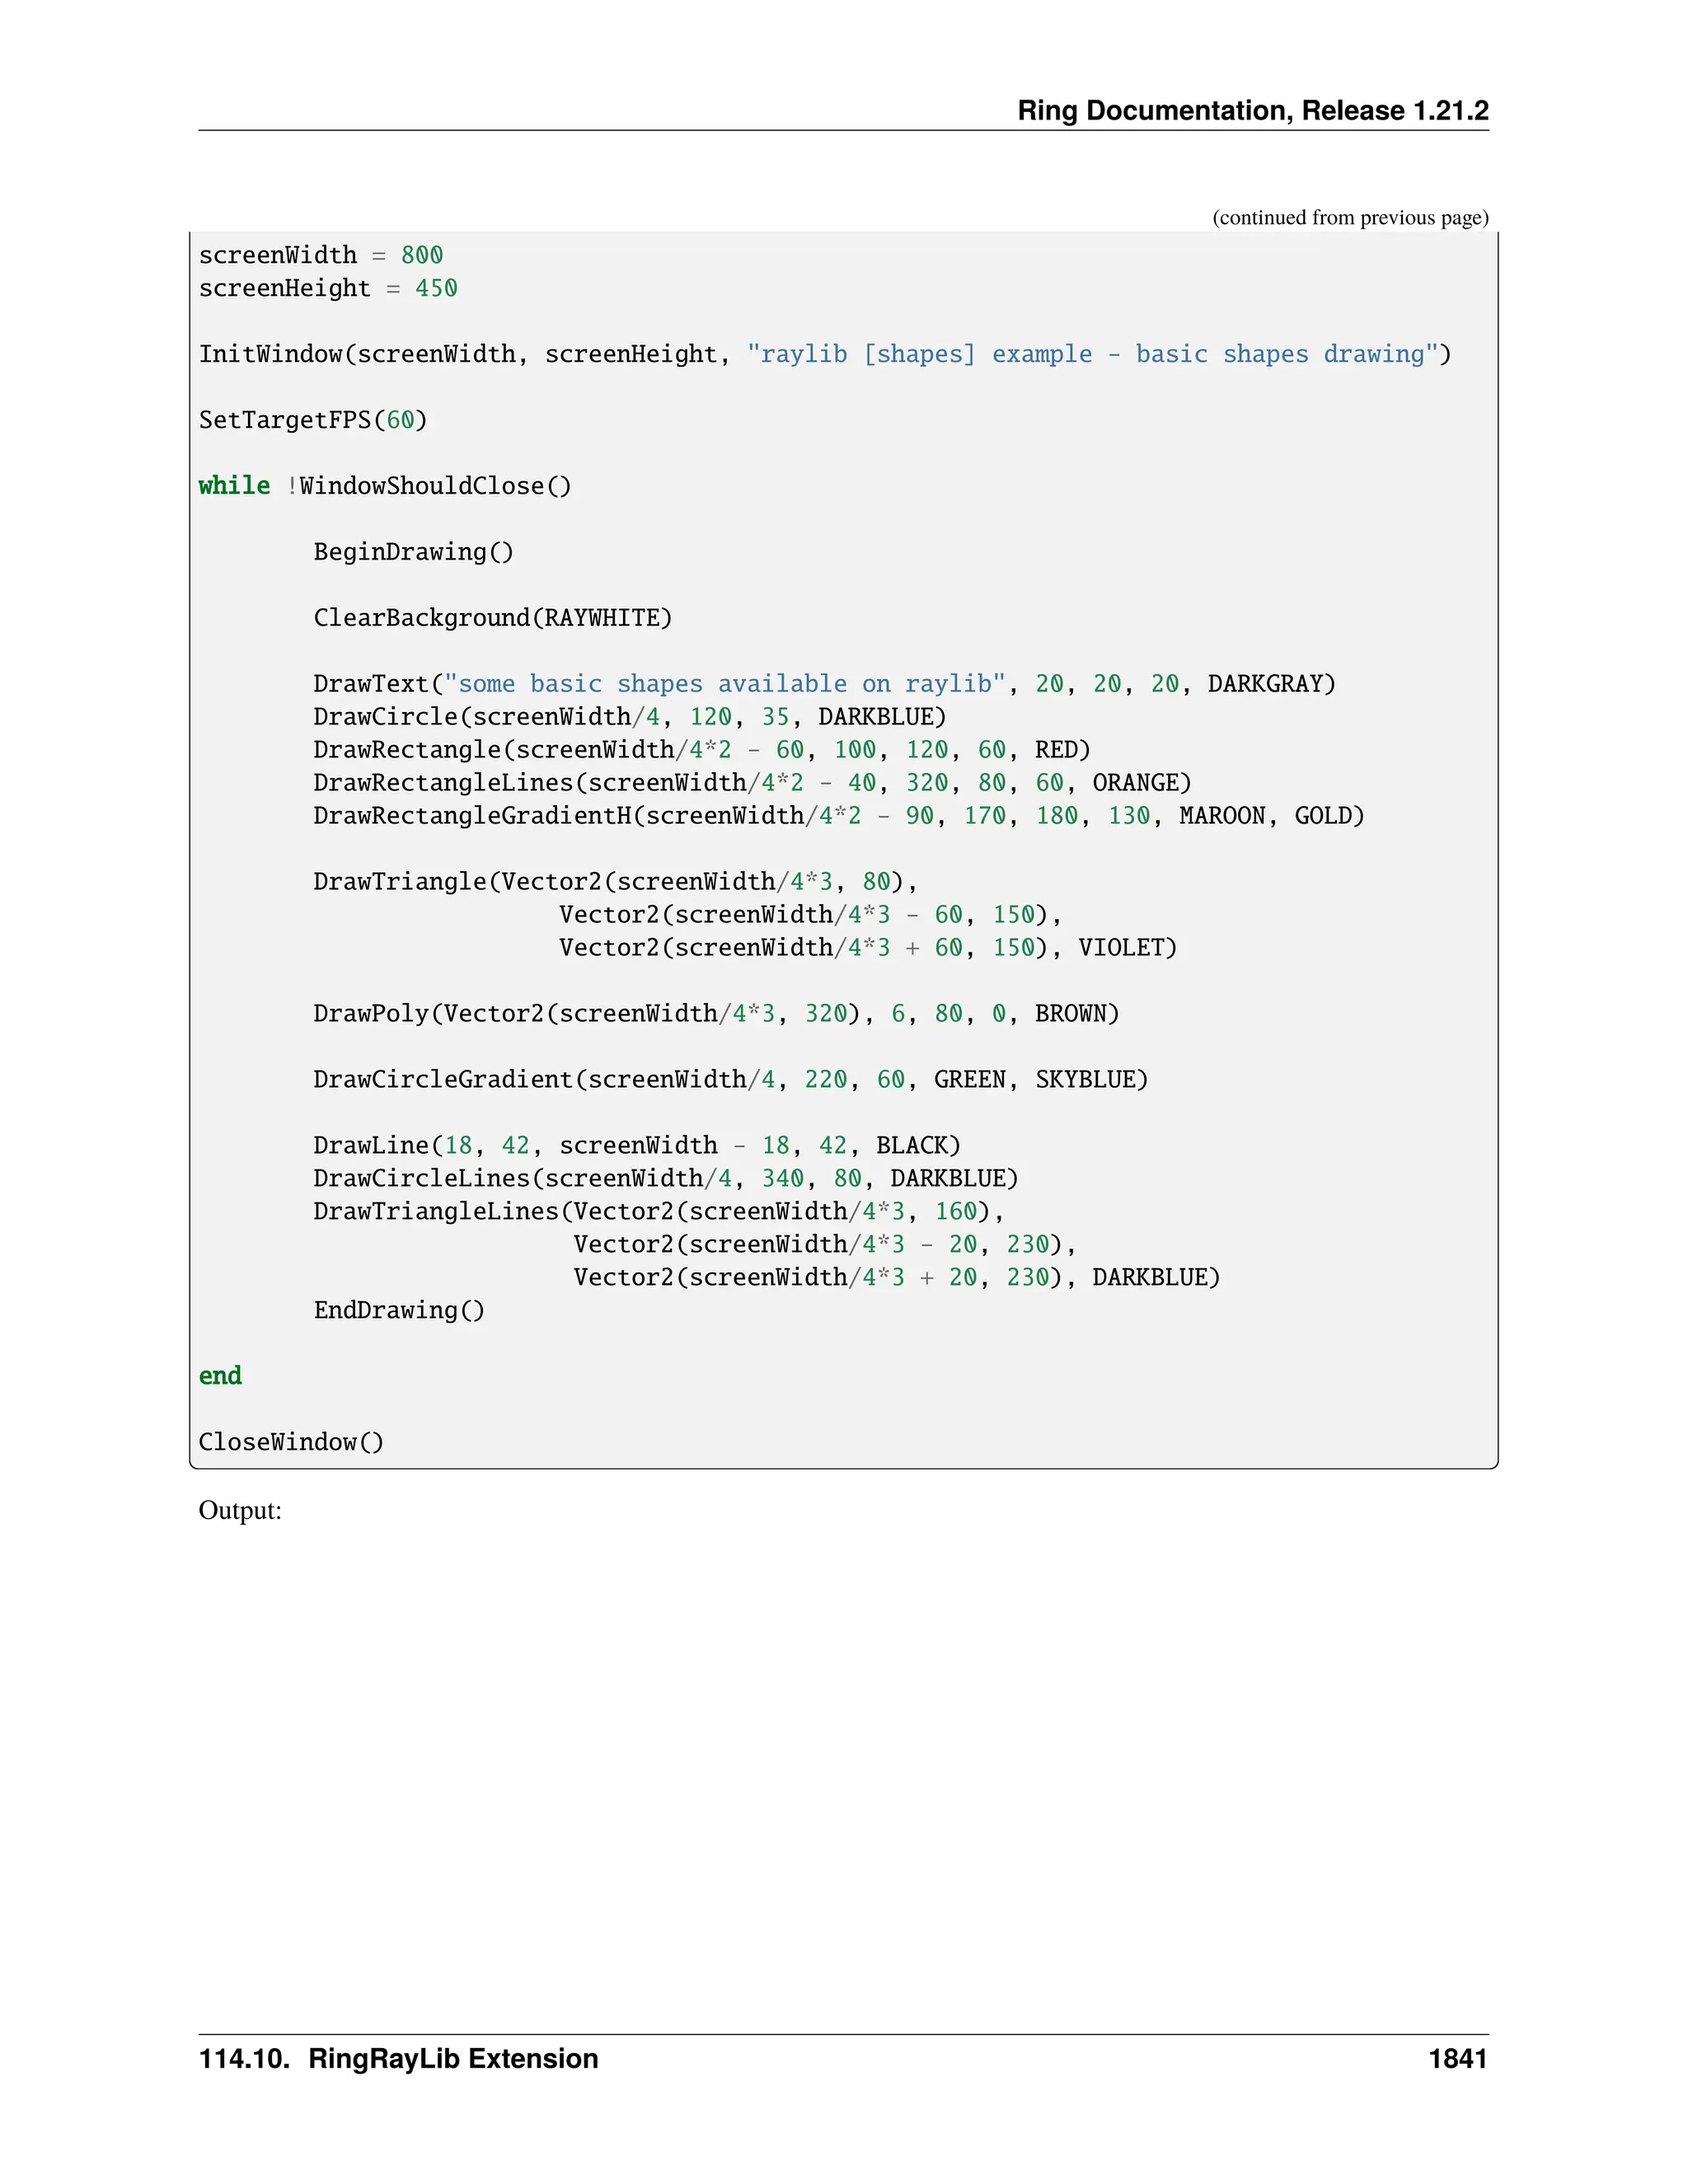Click the screenWidth = 800 line
The image size is (1688, 2184).
point(320,256)
